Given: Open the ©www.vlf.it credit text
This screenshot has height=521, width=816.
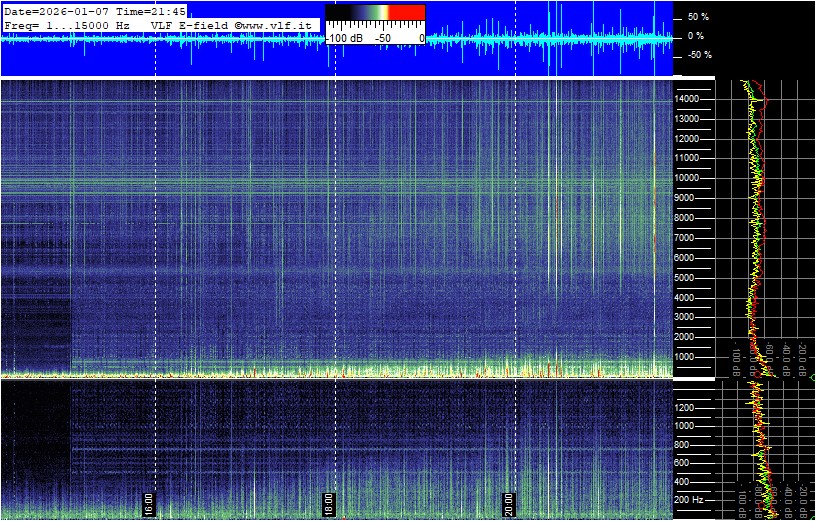Looking at the screenshot, I should click(x=275, y=24).
